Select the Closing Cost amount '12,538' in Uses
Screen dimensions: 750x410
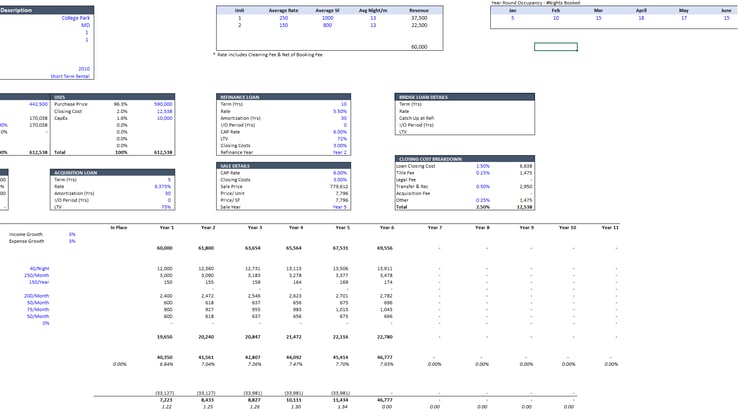click(x=165, y=111)
